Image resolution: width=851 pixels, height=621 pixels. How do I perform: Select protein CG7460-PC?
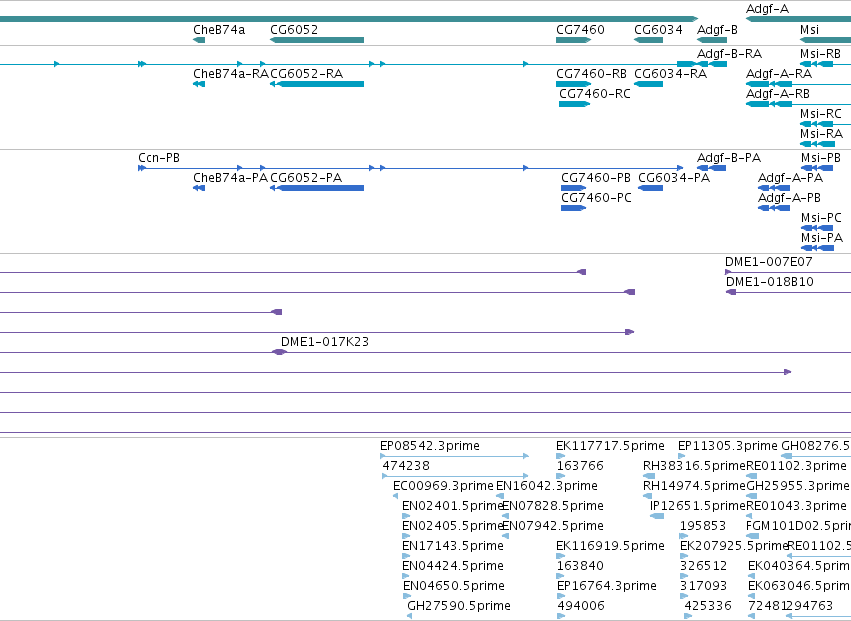click(x=596, y=198)
